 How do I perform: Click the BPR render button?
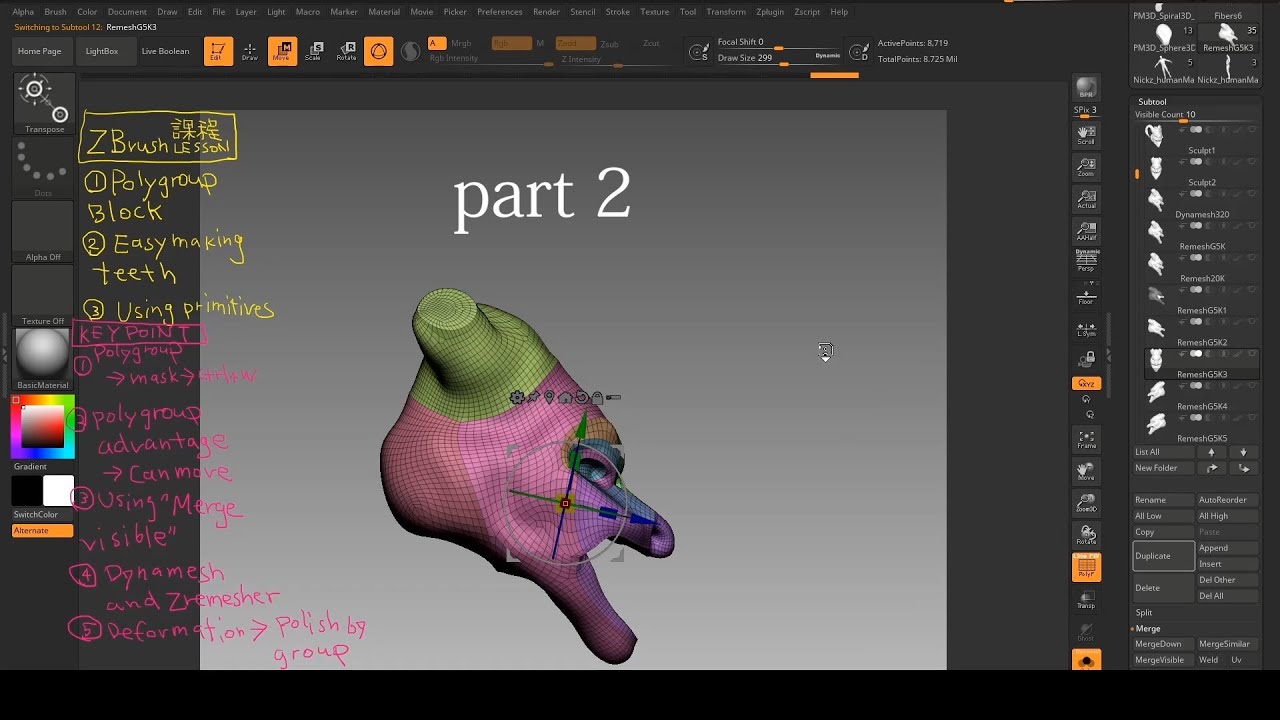1086,88
